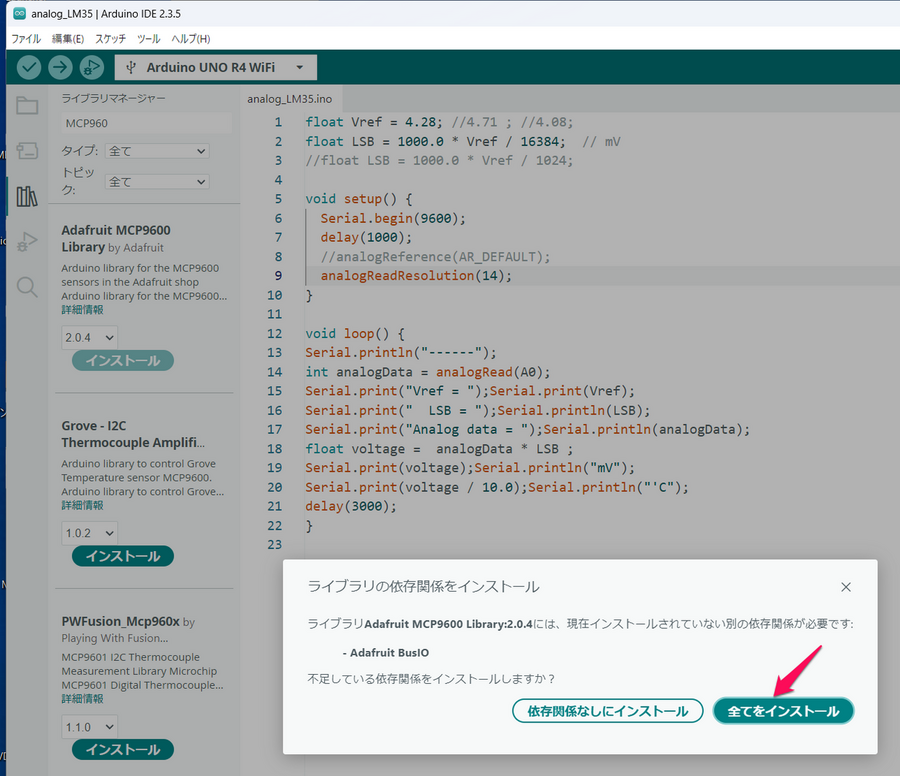Open the トピック filter dropdown
This screenshot has height=776, width=900.
[157, 182]
